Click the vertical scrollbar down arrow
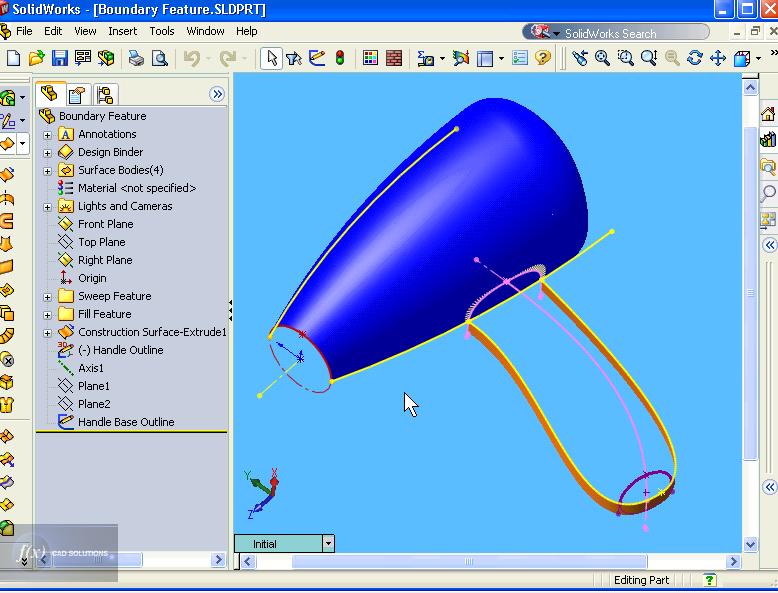Image resolution: width=778 pixels, height=593 pixels. pyautogui.click(x=750, y=544)
